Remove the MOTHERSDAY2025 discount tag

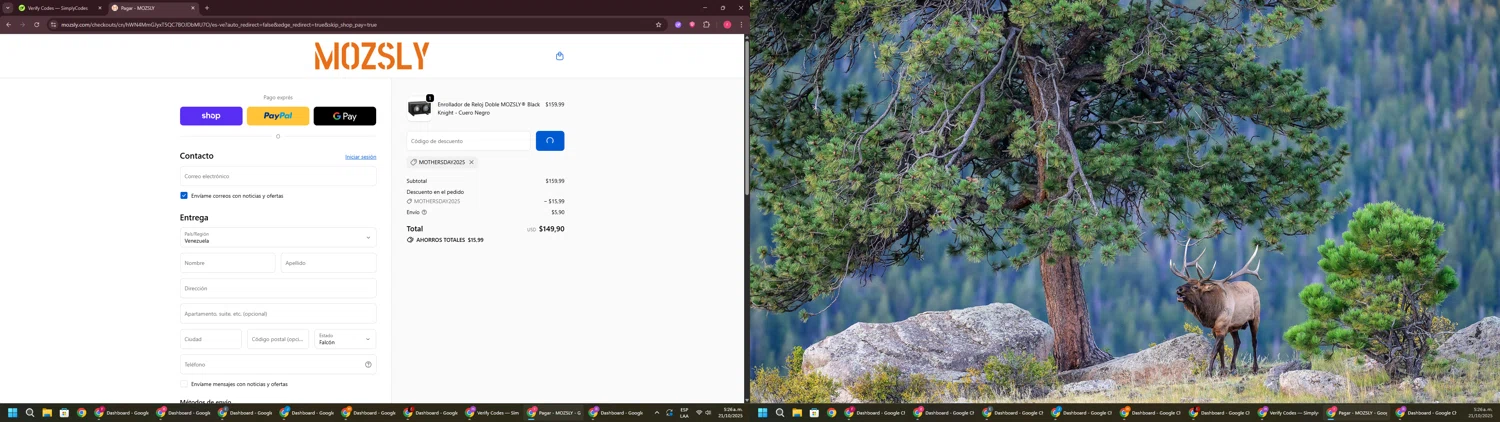pyautogui.click(x=471, y=162)
